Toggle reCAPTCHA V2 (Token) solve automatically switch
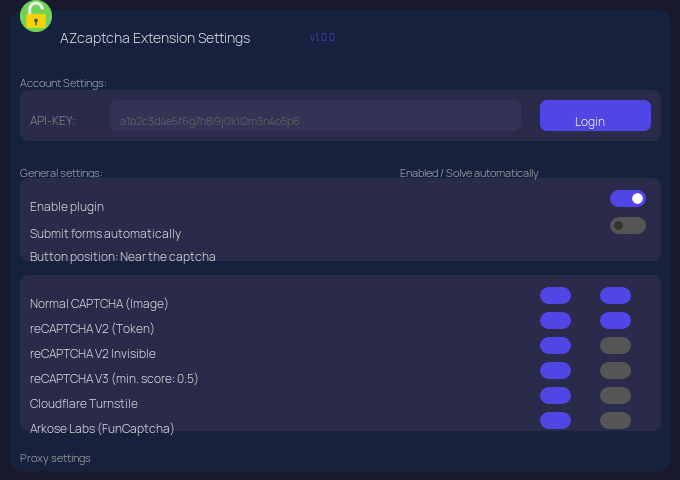680x480 pixels. coord(615,320)
